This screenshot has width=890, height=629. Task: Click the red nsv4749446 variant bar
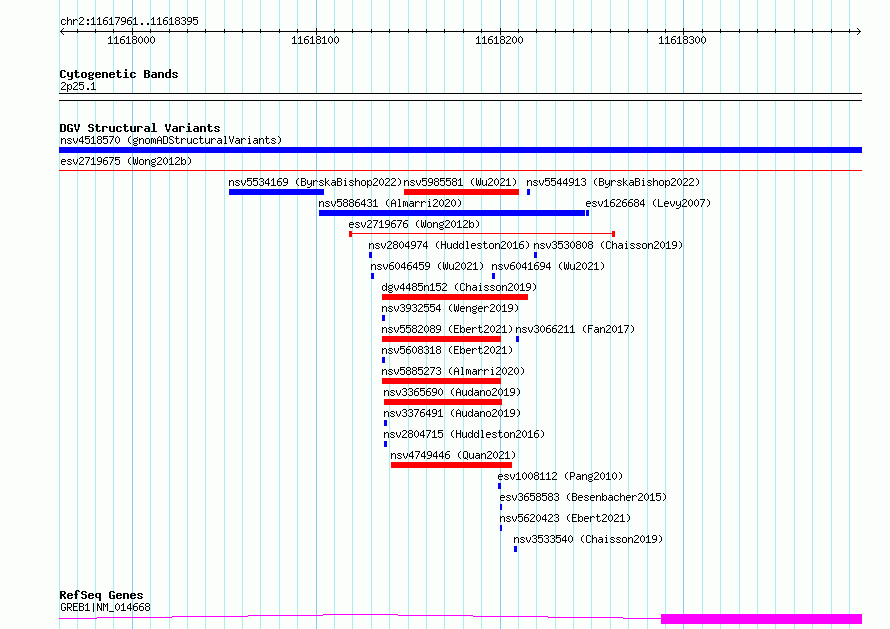pyautogui.click(x=451, y=465)
